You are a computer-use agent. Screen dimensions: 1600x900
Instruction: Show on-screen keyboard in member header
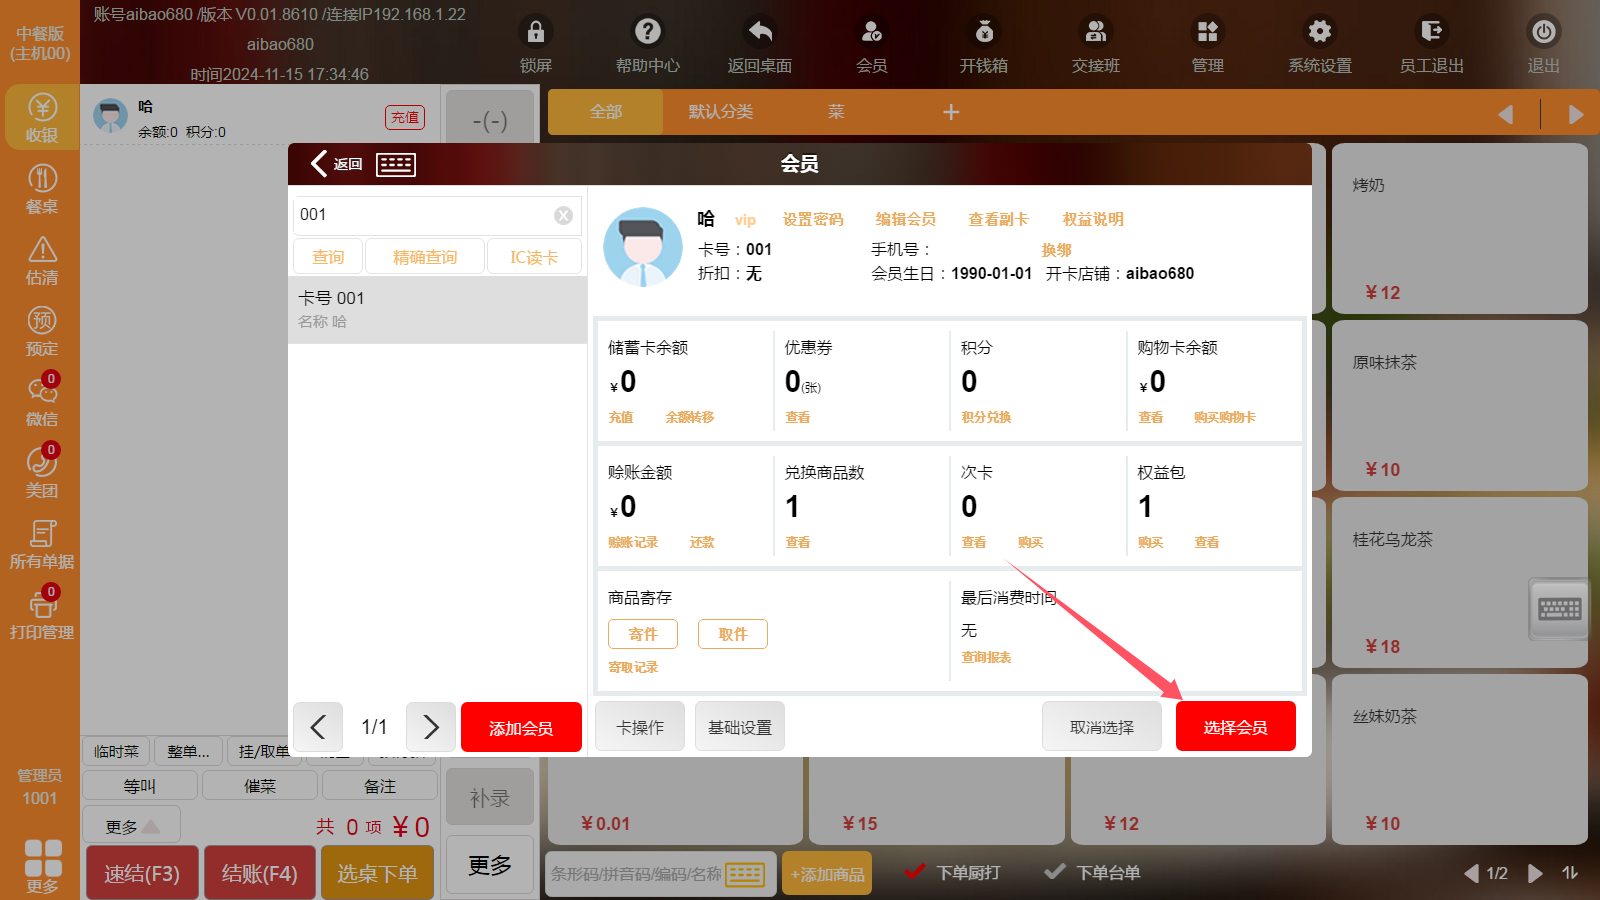(x=396, y=165)
